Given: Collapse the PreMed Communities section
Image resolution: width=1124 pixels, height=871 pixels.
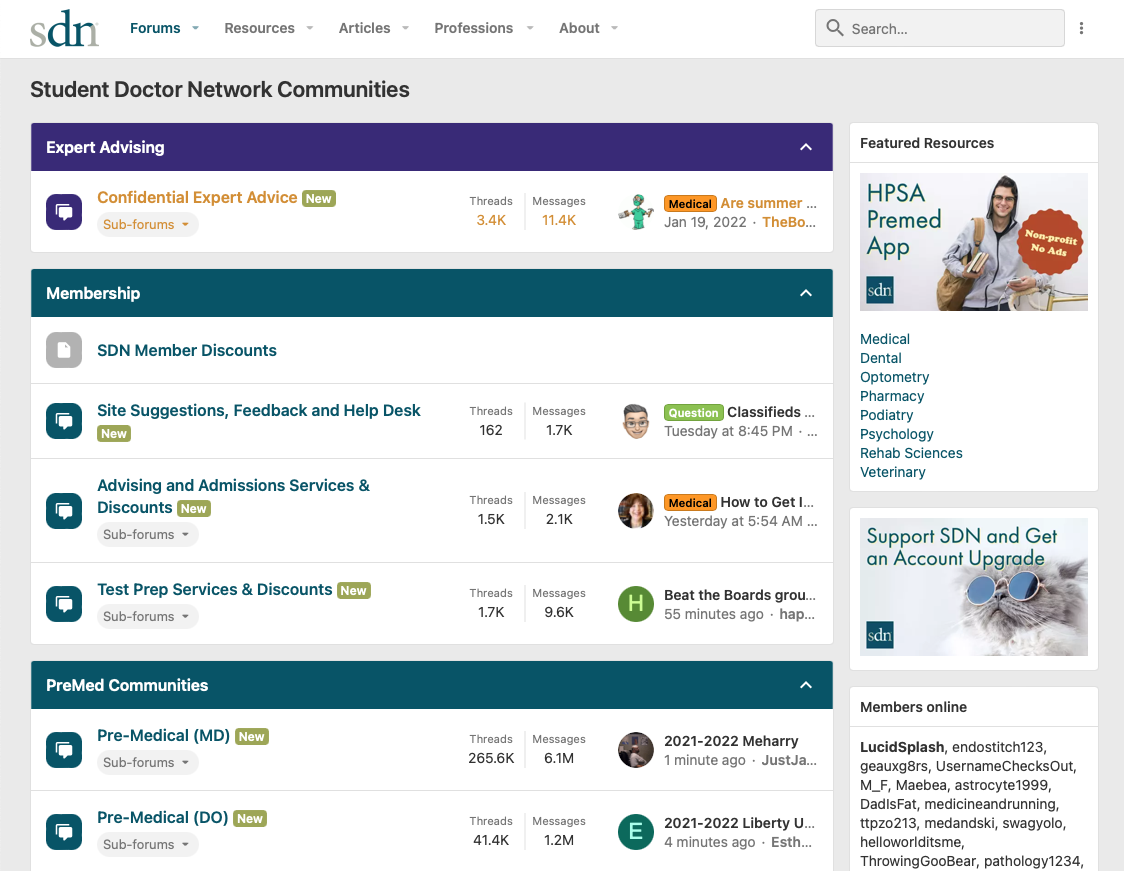Looking at the screenshot, I should coord(806,685).
